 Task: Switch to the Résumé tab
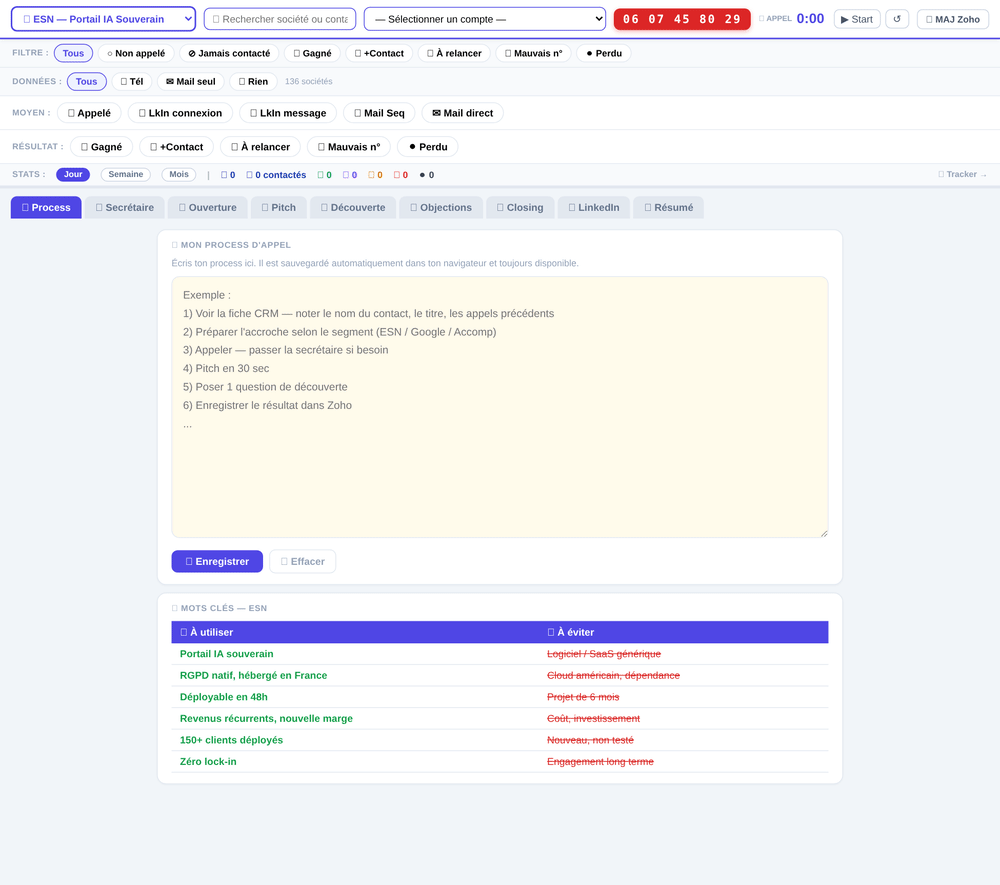point(668,207)
